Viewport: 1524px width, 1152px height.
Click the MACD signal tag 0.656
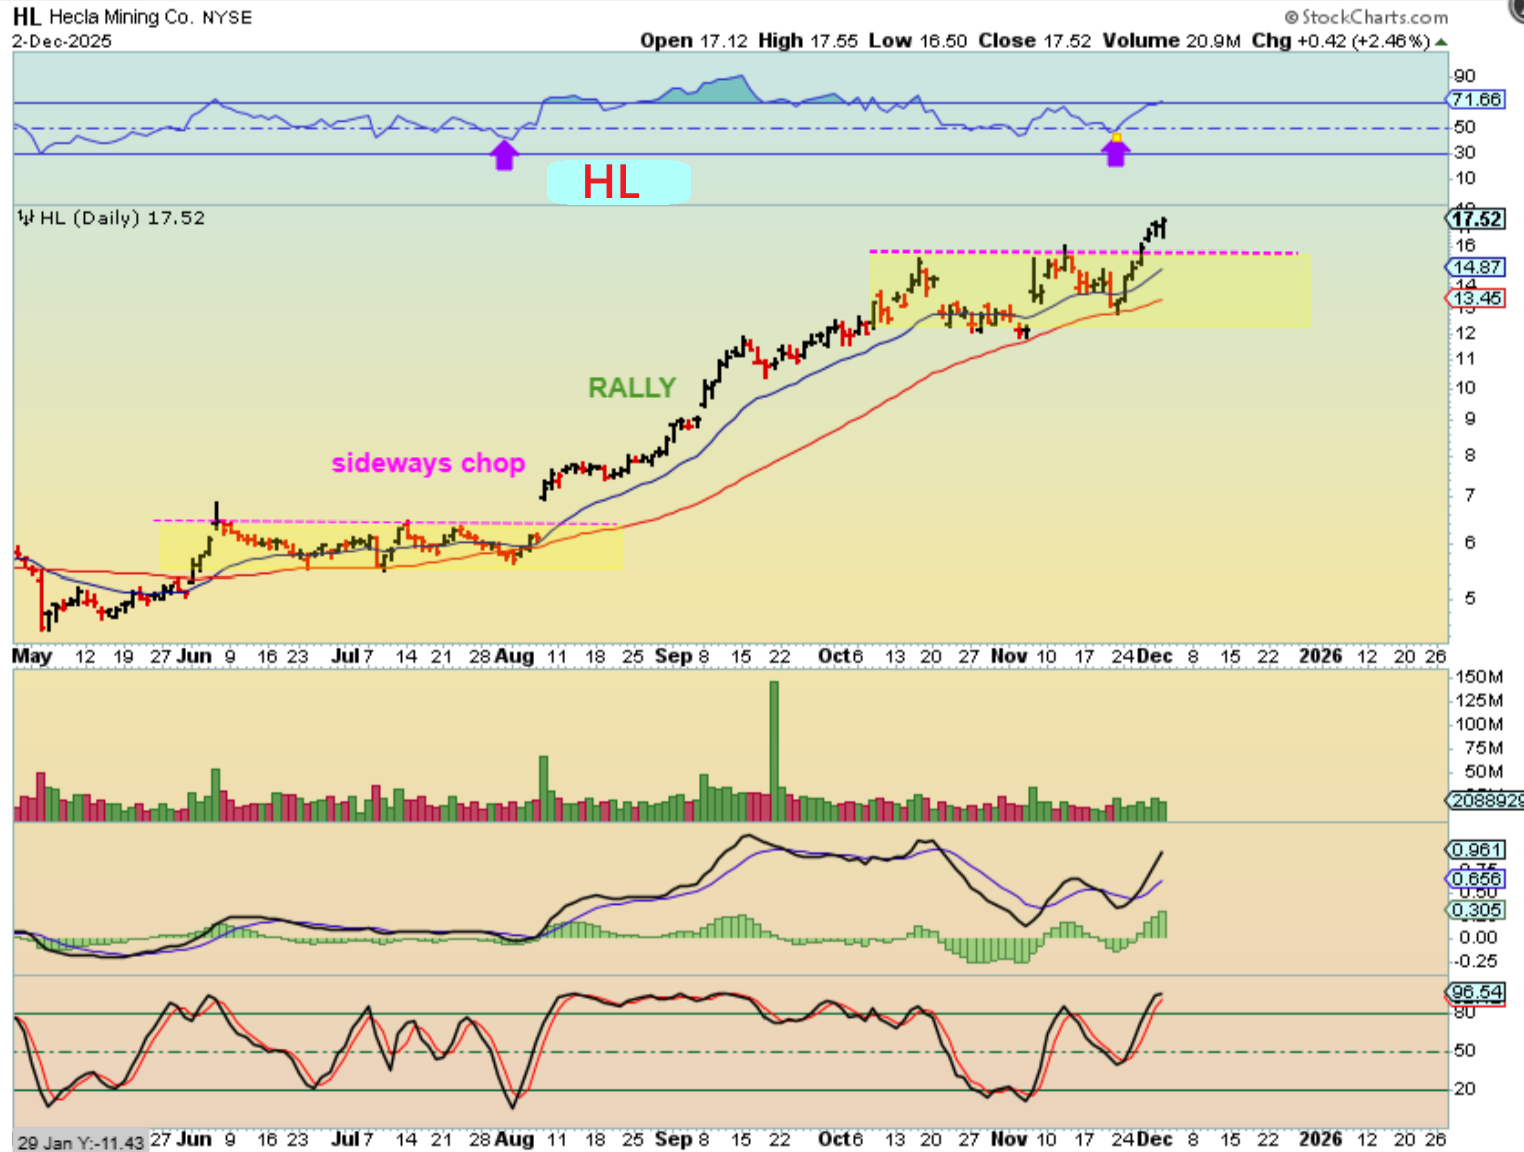[1476, 879]
